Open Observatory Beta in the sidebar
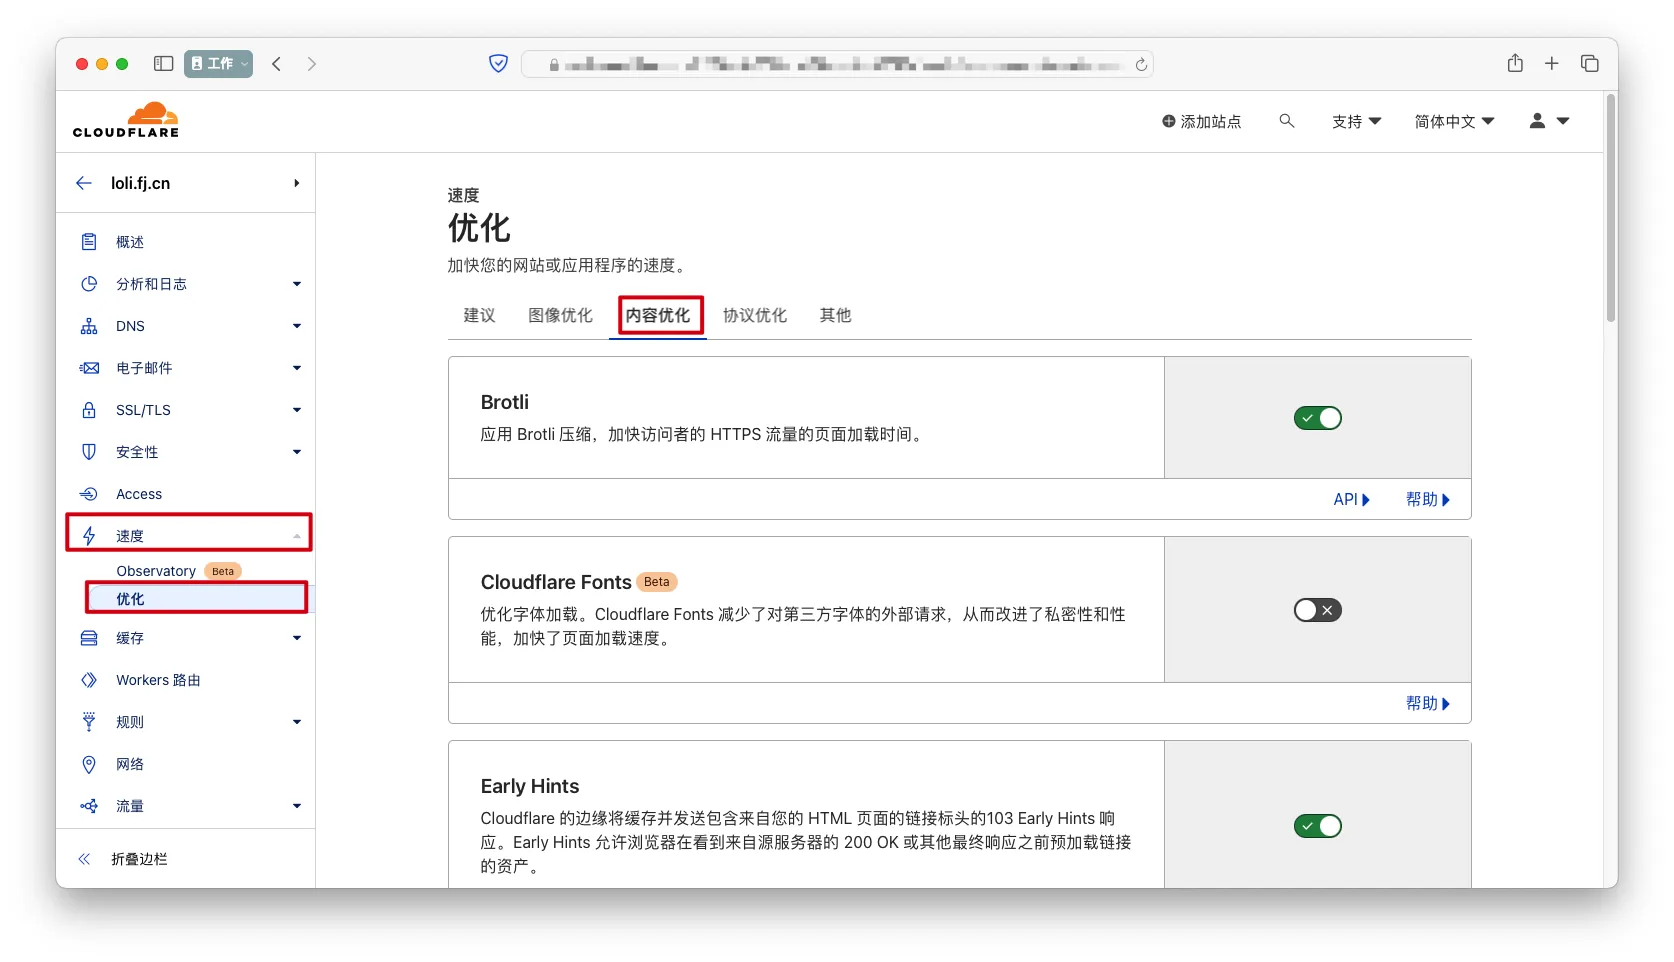The height and width of the screenshot is (962, 1674). coord(179,571)
